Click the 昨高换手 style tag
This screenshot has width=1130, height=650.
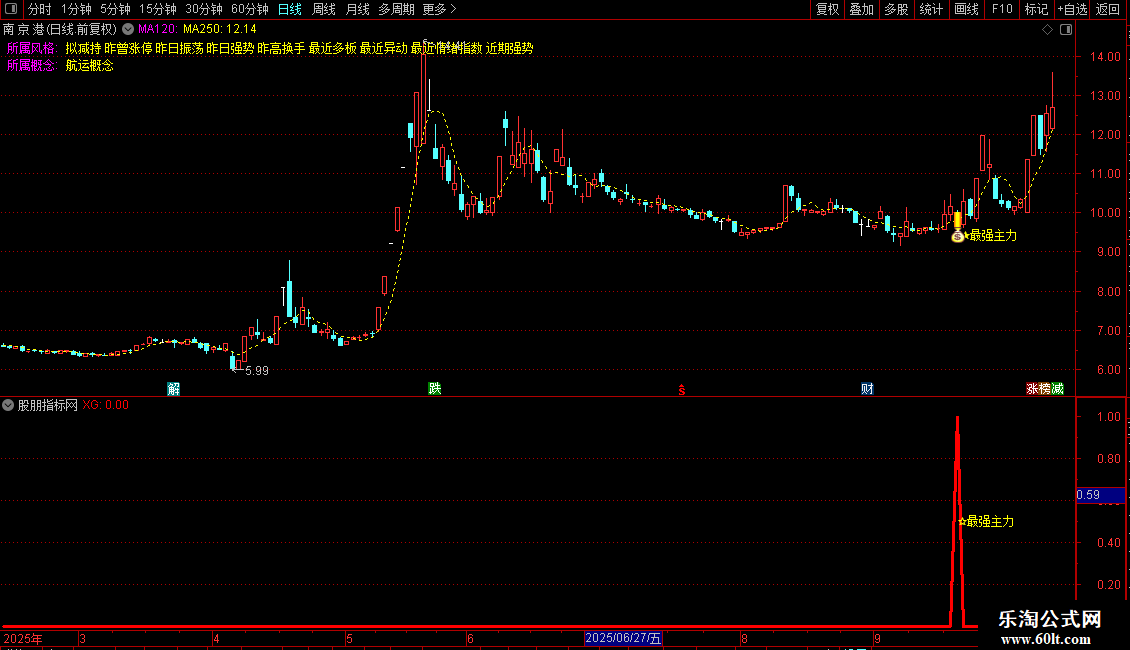click(x=282, y=48)
